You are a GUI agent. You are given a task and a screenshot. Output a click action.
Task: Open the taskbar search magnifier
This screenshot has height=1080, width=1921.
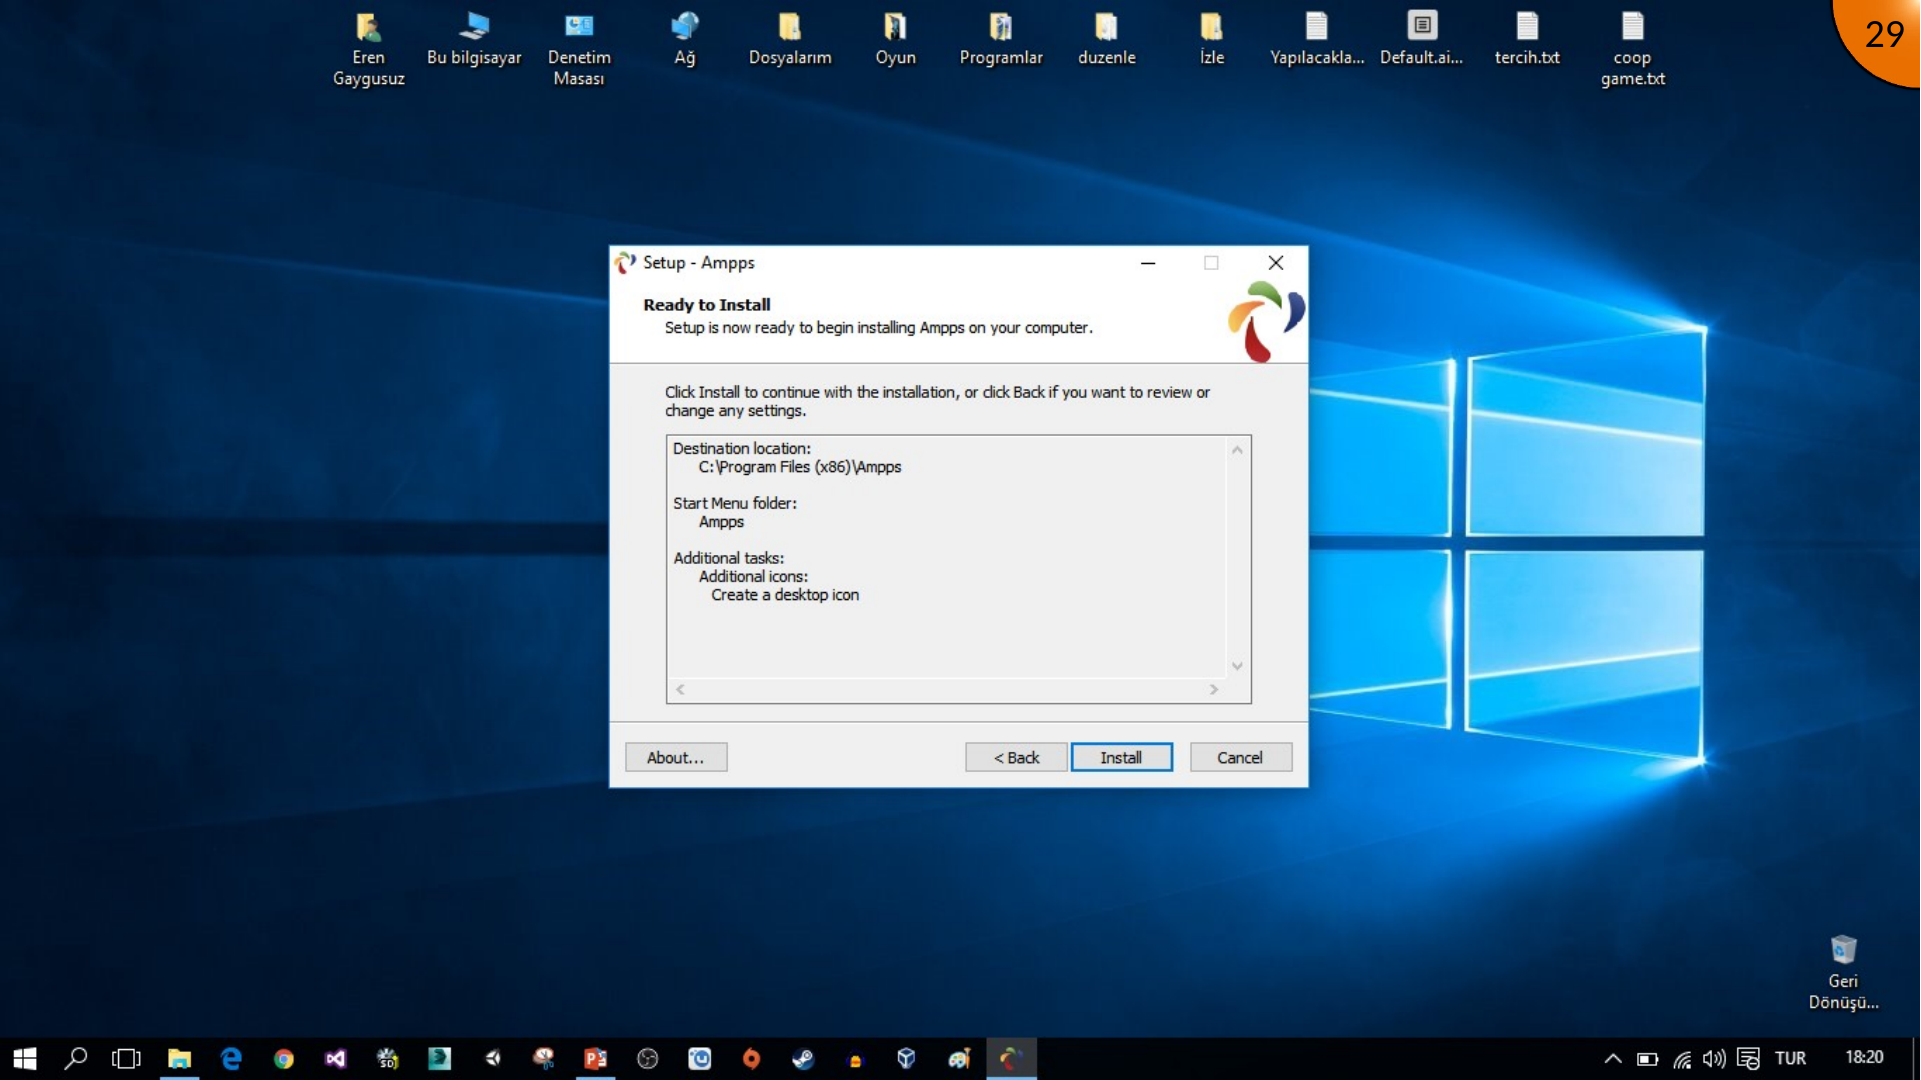[76, 1058]
